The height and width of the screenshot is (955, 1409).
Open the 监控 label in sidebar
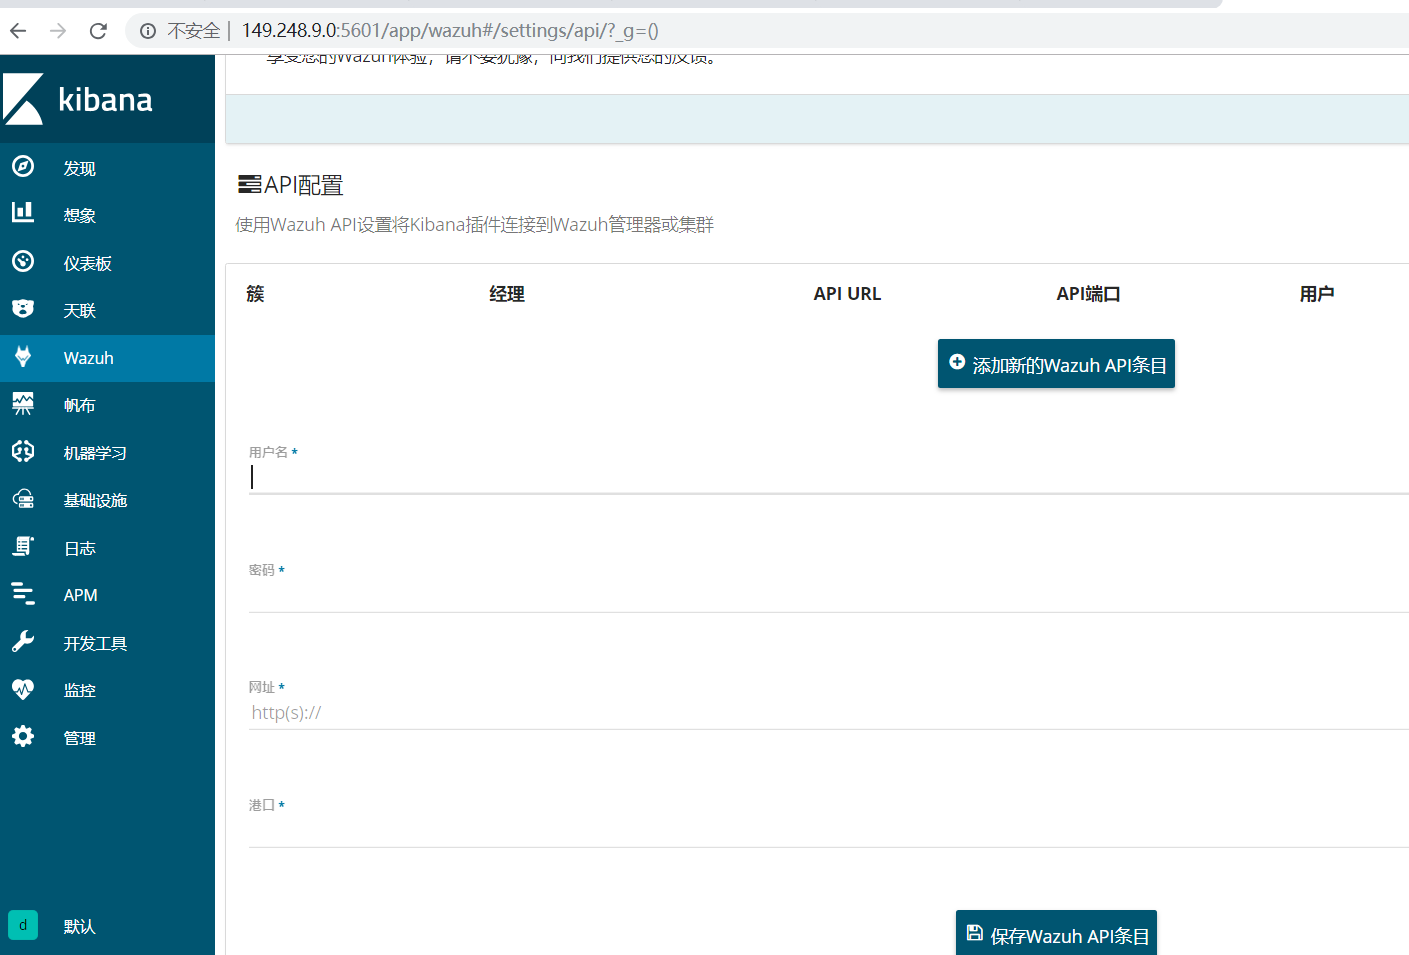(80, 690)
